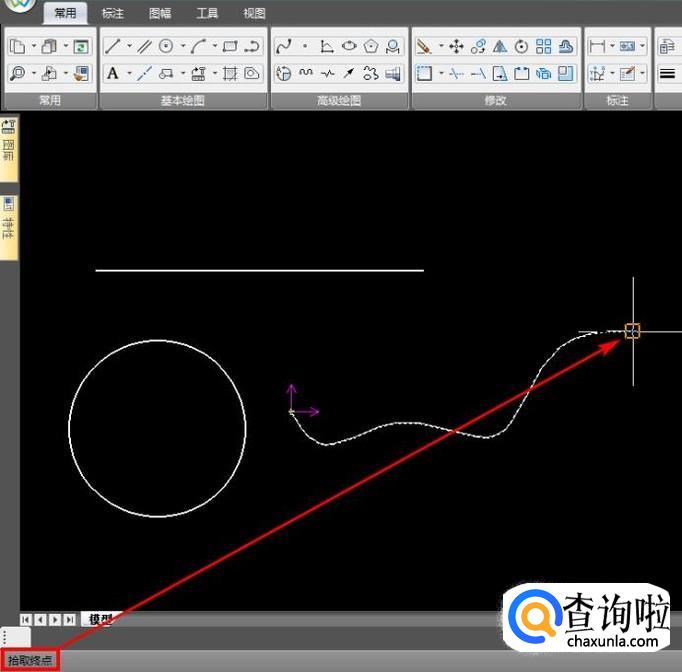Select the Mirror tool in modify panel
This screenshot has width=682, height=672.
point(500,46)
